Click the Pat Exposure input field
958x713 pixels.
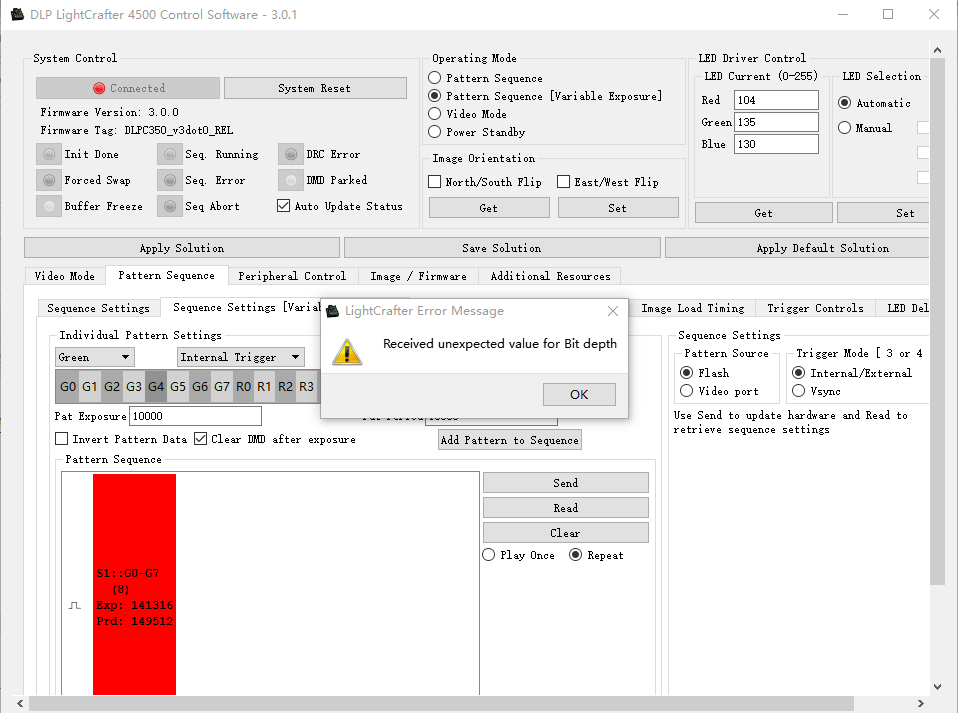[196, 416]
